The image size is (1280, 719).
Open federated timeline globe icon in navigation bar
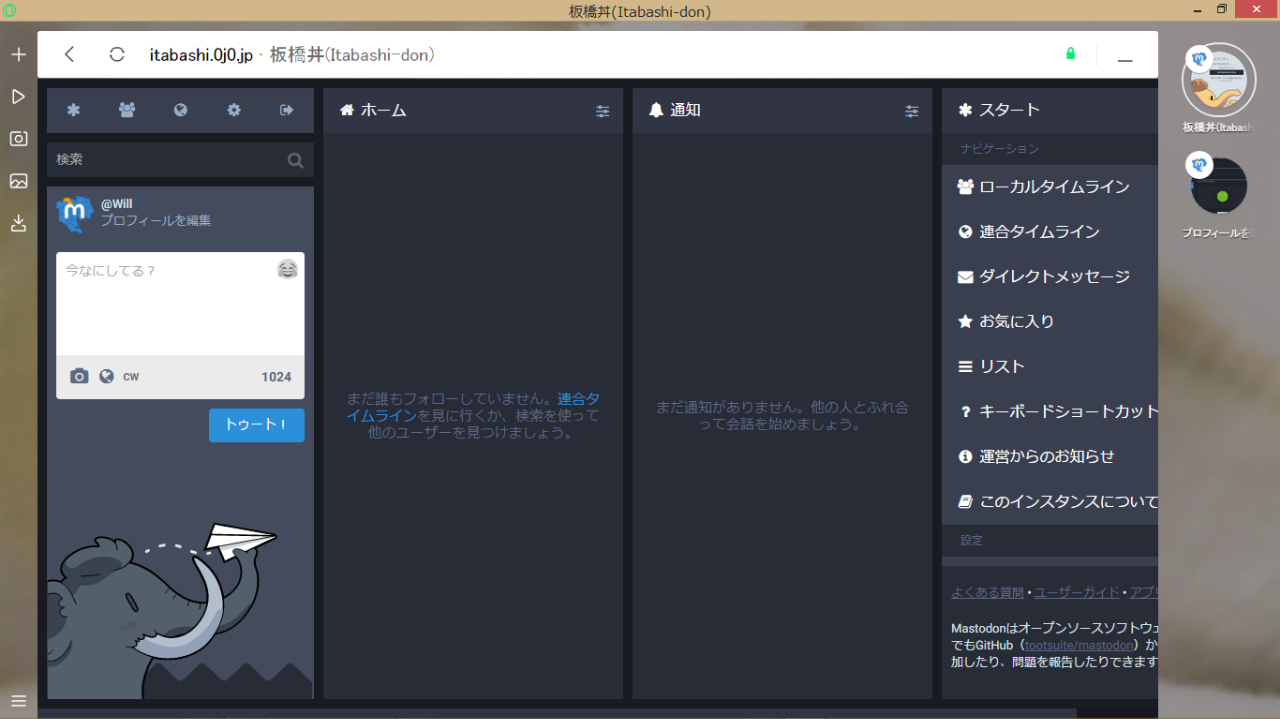tap(180, 110)
